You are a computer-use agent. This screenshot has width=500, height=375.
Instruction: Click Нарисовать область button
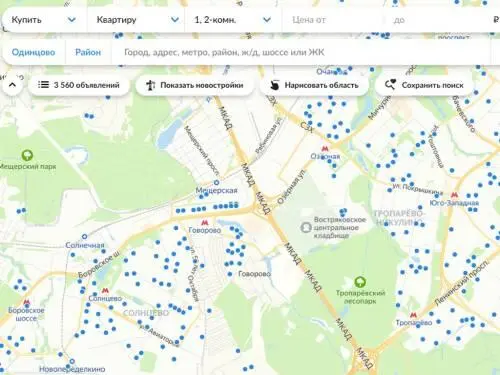(314, 85)
